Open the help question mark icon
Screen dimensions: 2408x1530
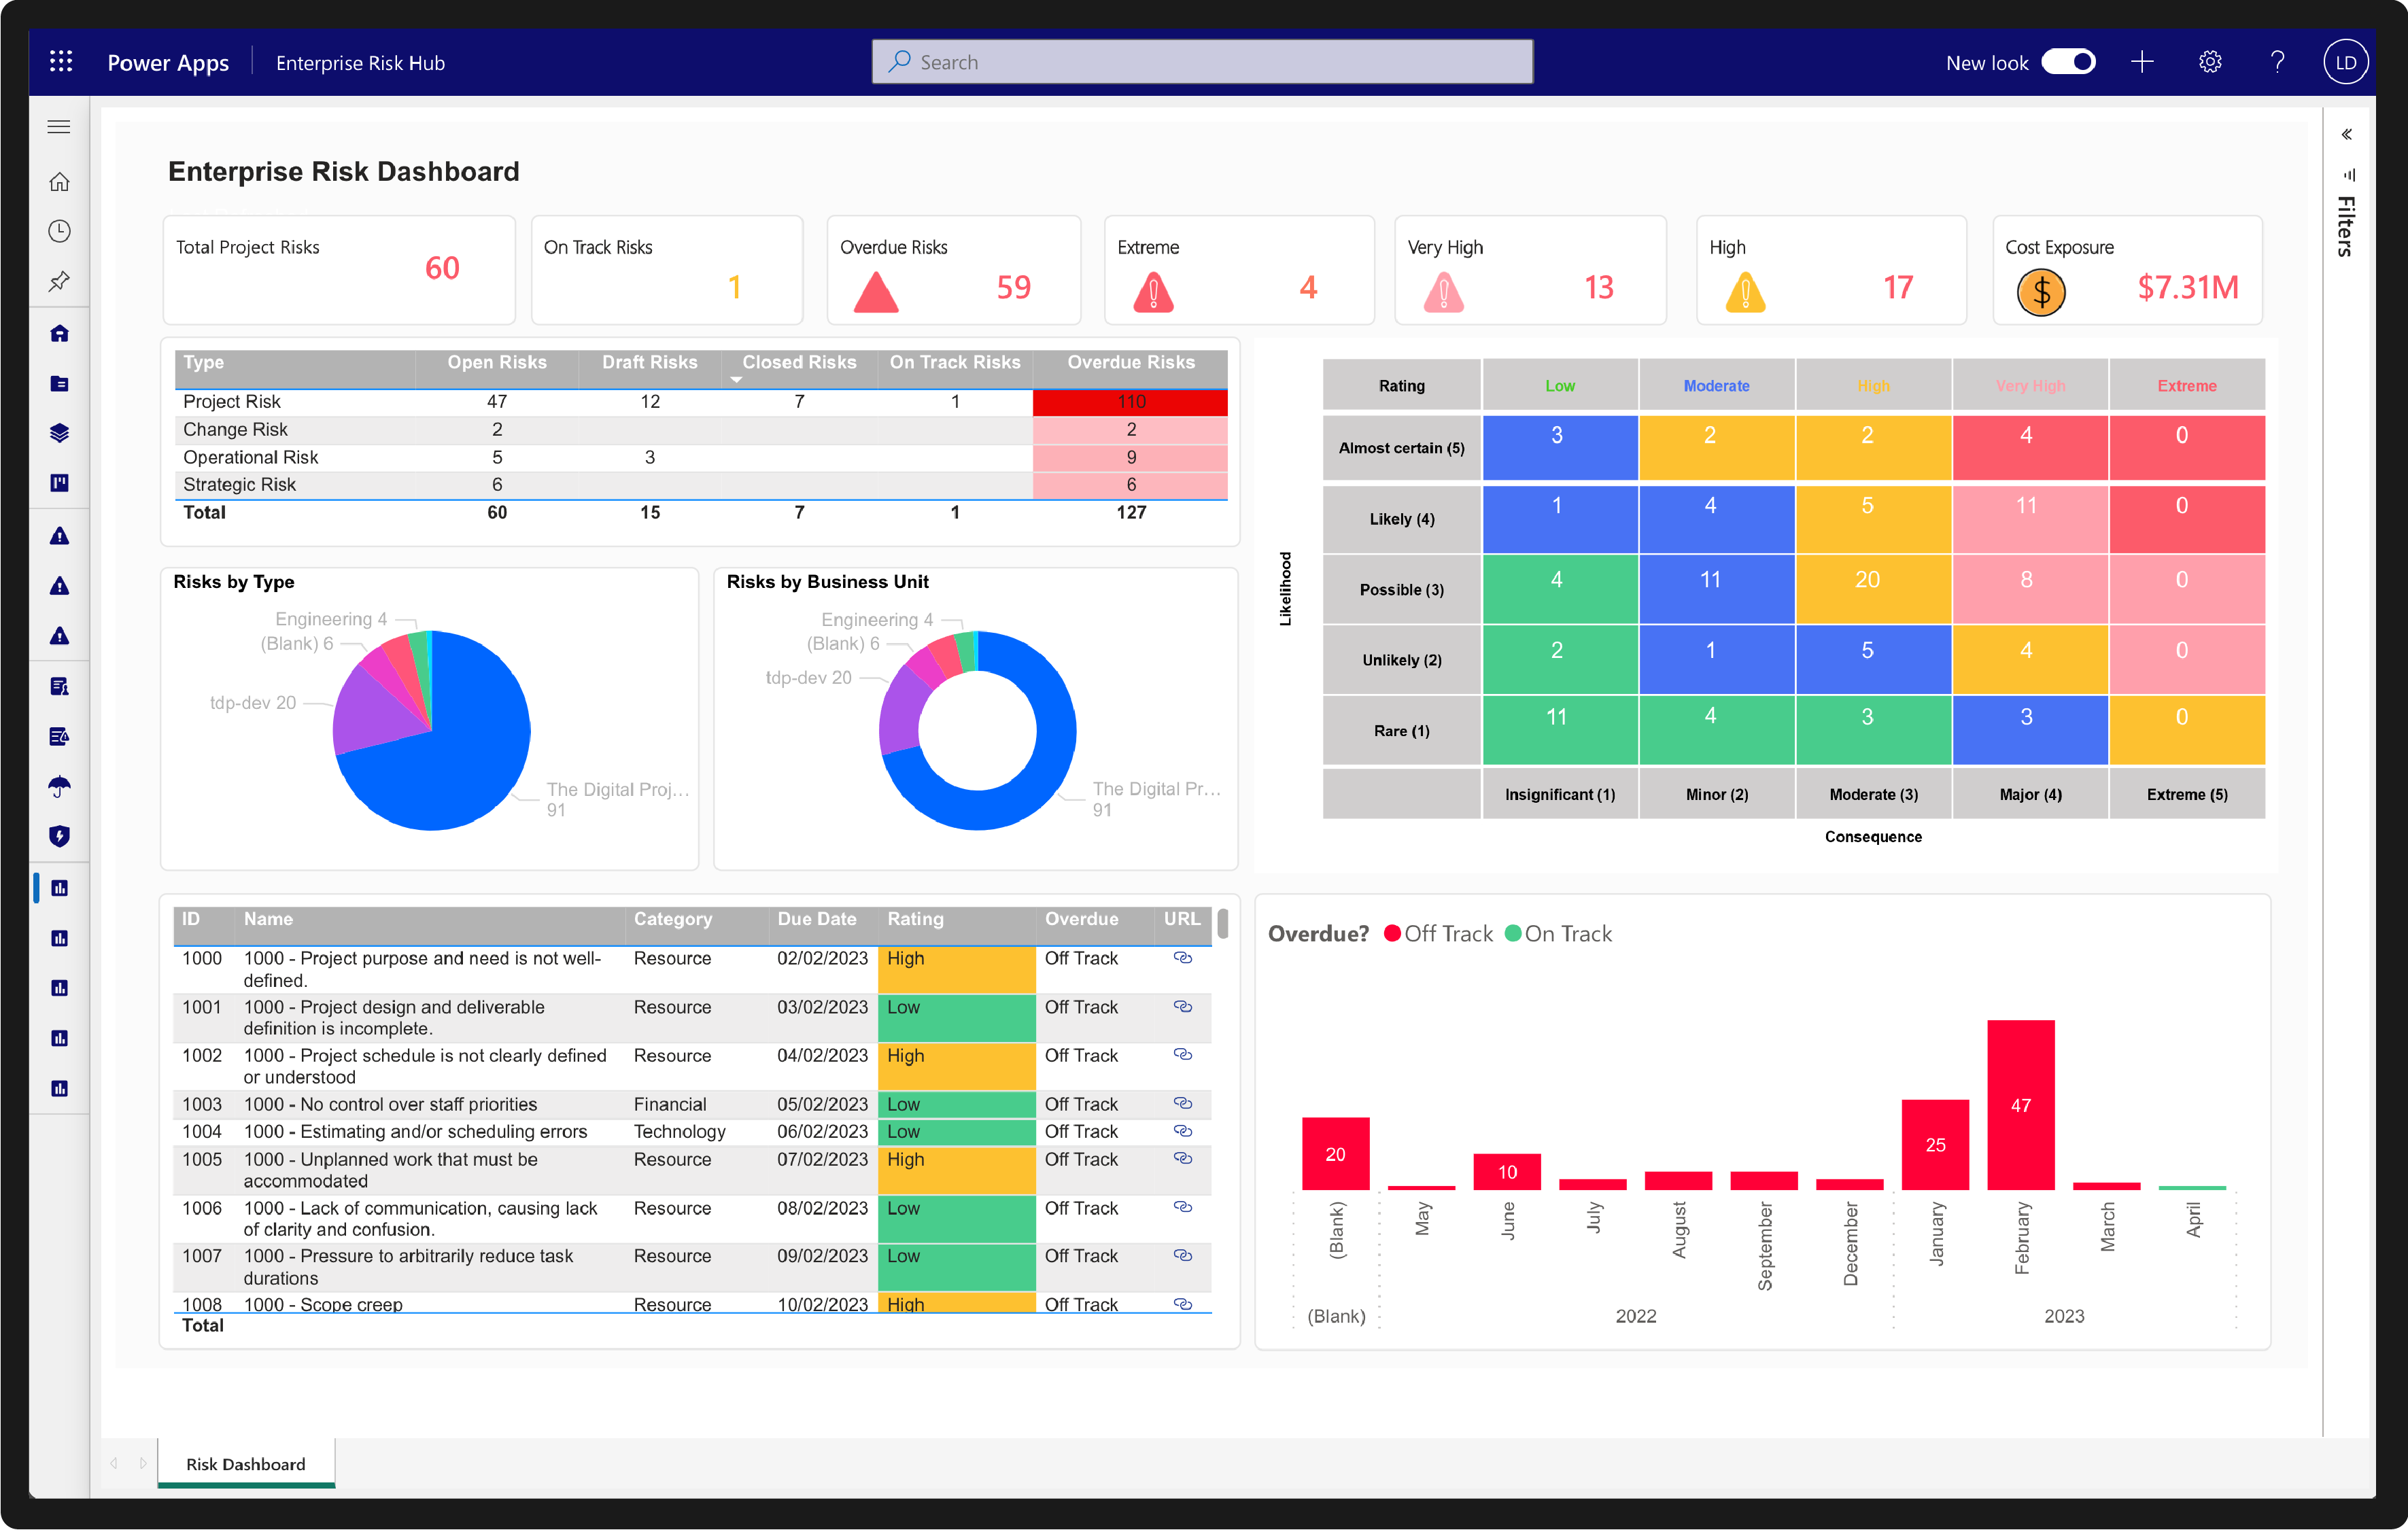(x=2277, y=62)
